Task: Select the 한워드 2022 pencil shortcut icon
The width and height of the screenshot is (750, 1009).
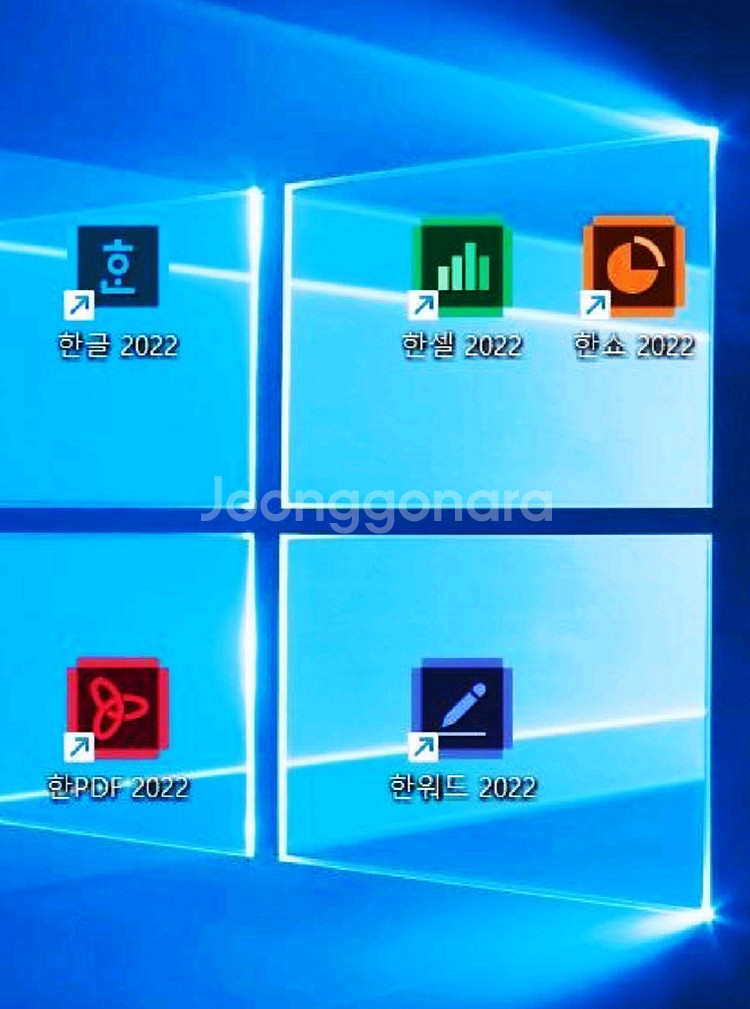Action: click(461, 709)
